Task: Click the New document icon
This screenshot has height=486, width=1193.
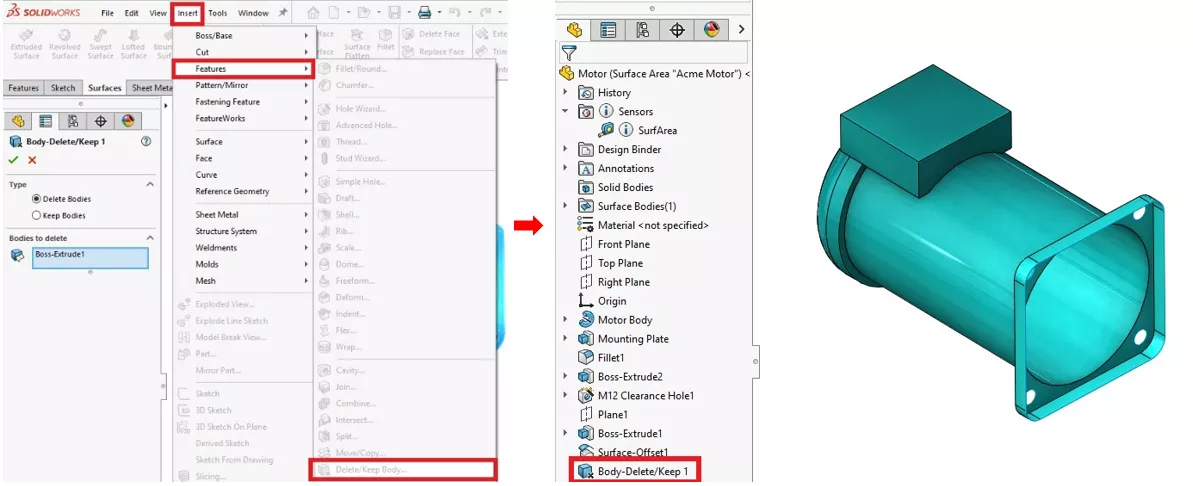Action: click(x=333, y=13)
